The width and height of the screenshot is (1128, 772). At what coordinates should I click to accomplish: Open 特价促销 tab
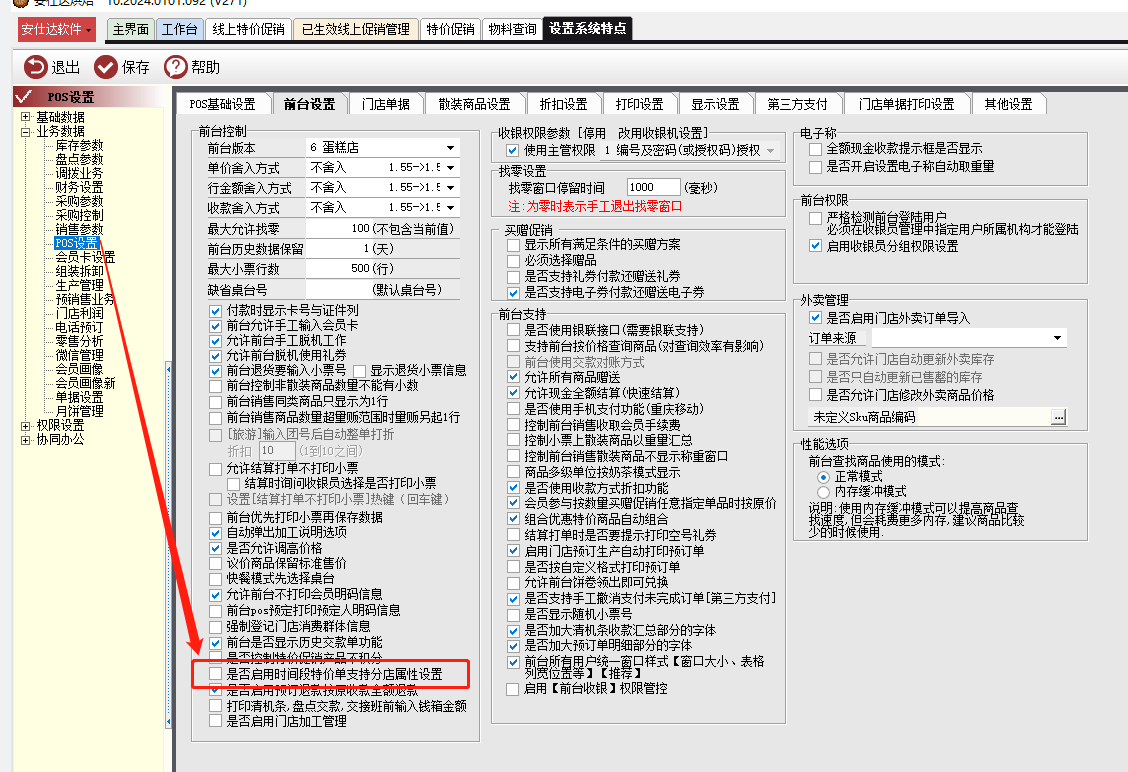tap(450, 29)
